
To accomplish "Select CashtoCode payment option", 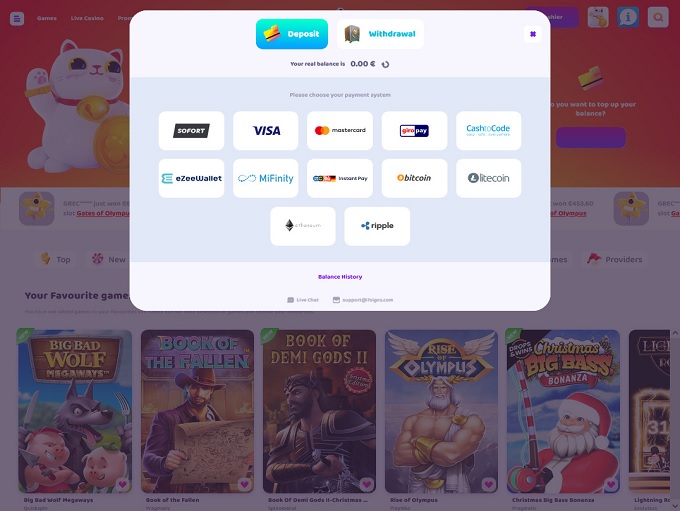I will pos(489,131).
